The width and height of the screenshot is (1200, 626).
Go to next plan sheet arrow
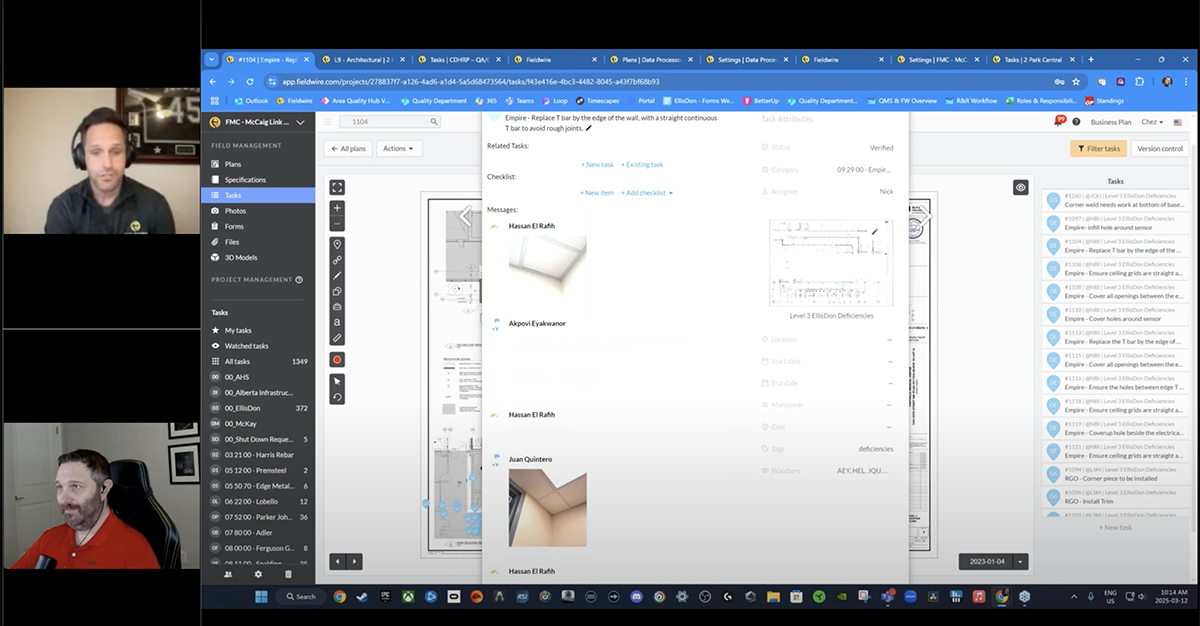[x=354, y=562]
